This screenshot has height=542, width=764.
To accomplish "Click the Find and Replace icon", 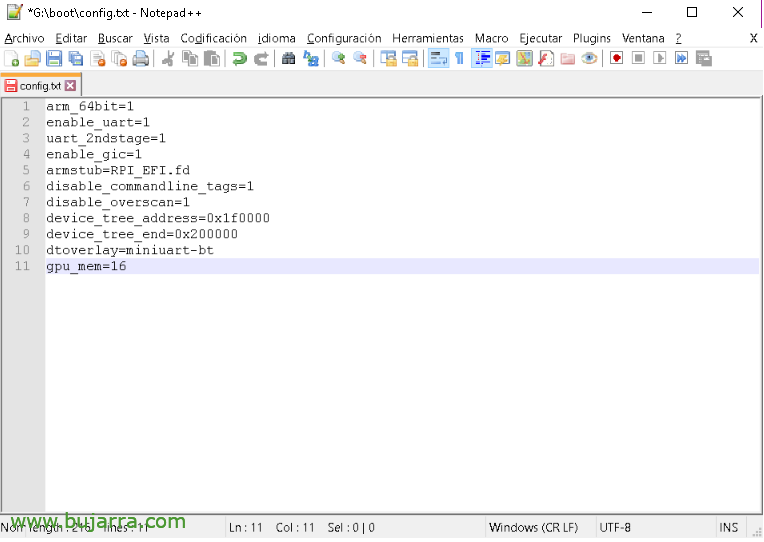I will (310, 58).
